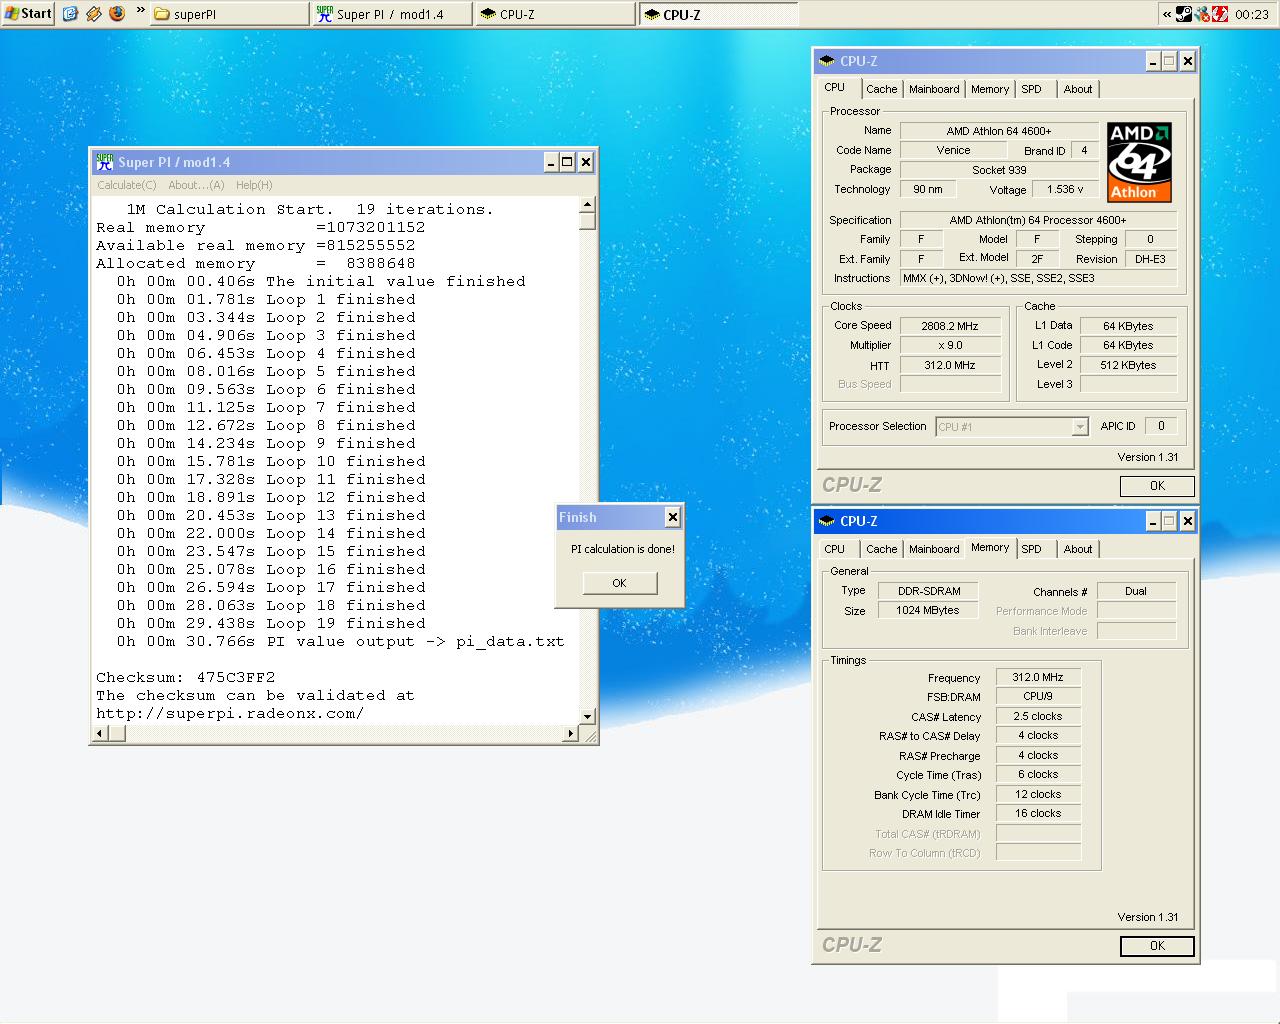1280x1024 pixels.
Task: Select the SPD tab in upper CPU-Z
Action: point(1031,89)
